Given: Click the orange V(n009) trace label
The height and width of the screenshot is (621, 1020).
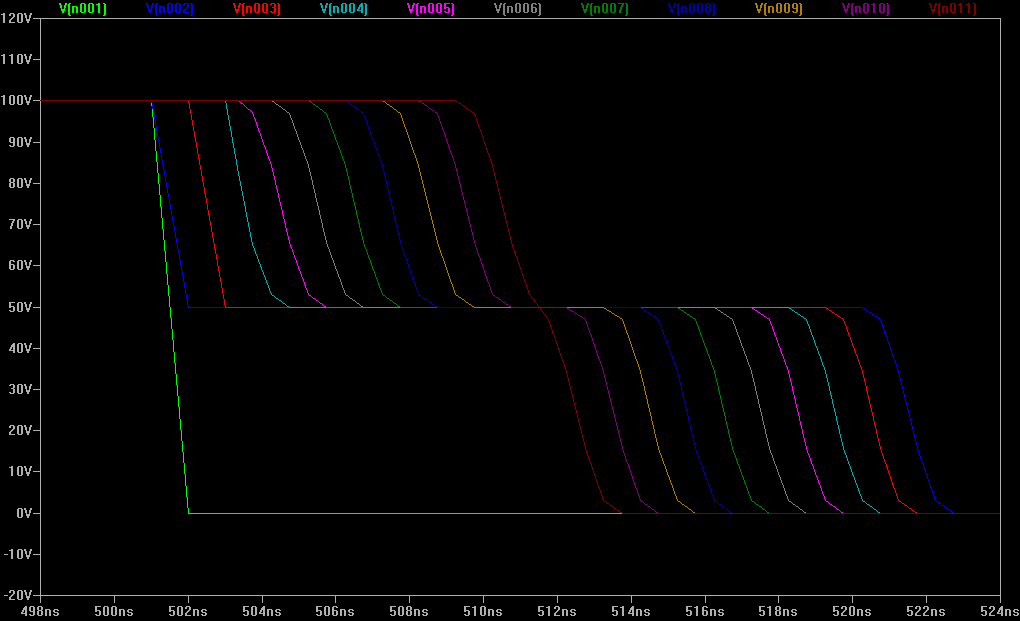Looking at the screenshot, I should pyautogui.click(x=779, y=8).
